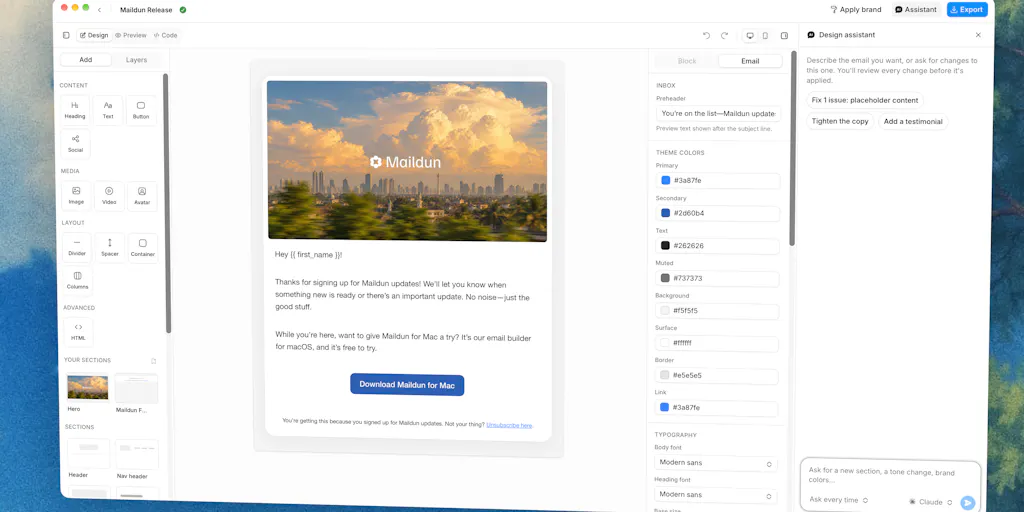
Task: Click the Export button
Action: tap(967, 10)
